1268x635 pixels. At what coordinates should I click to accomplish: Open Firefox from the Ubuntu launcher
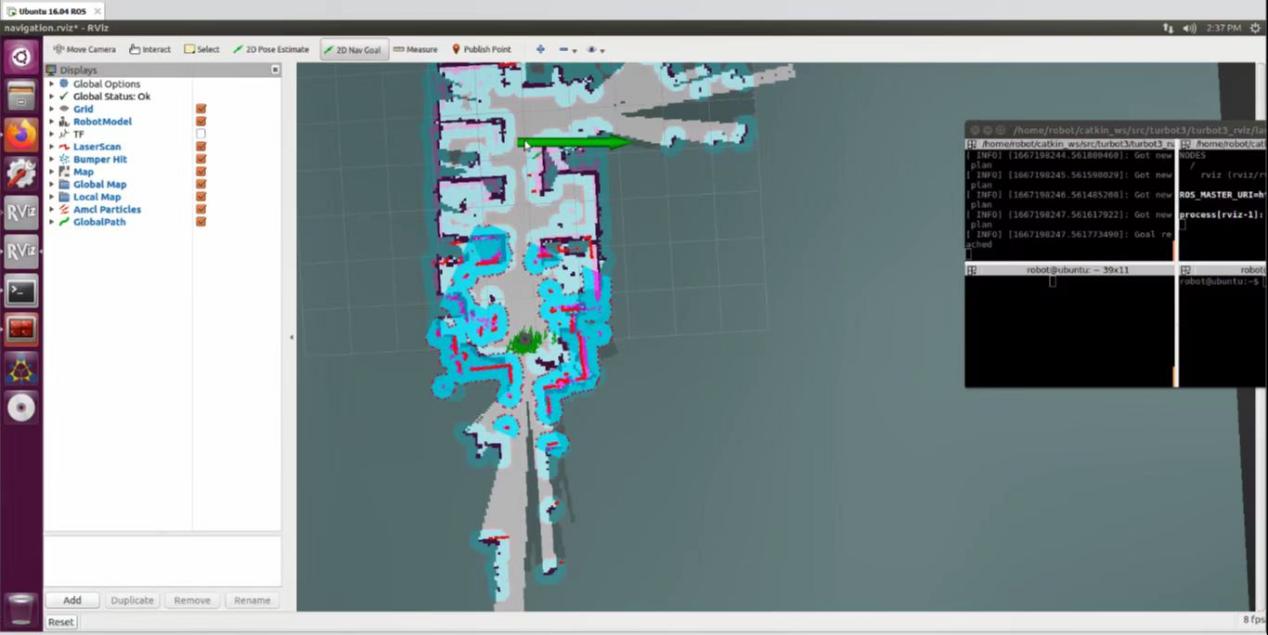click(x=21, y=132)
